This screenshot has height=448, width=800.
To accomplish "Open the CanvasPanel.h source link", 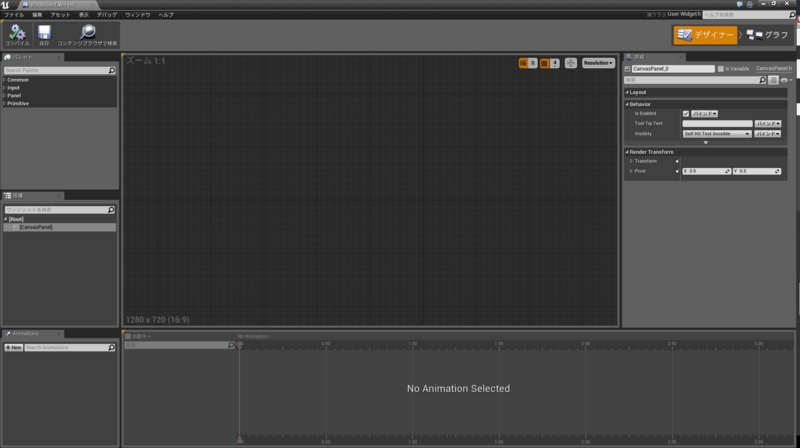I will 774,68.
